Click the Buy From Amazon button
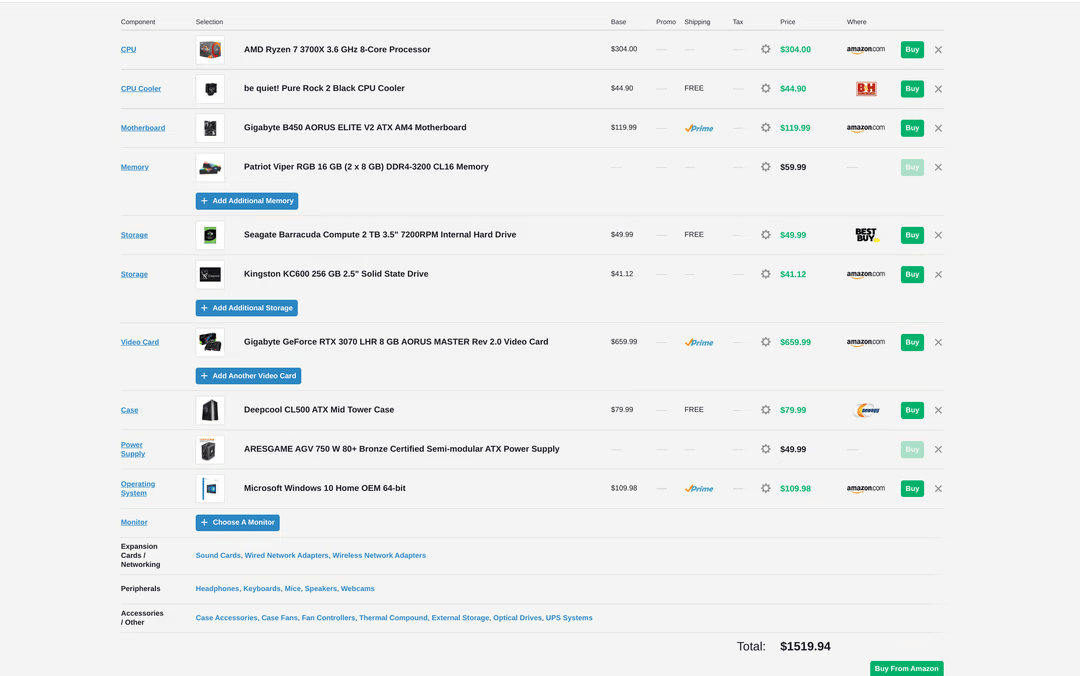The height and width of the screenshot is (676, 1080). (x=906, y=668)
